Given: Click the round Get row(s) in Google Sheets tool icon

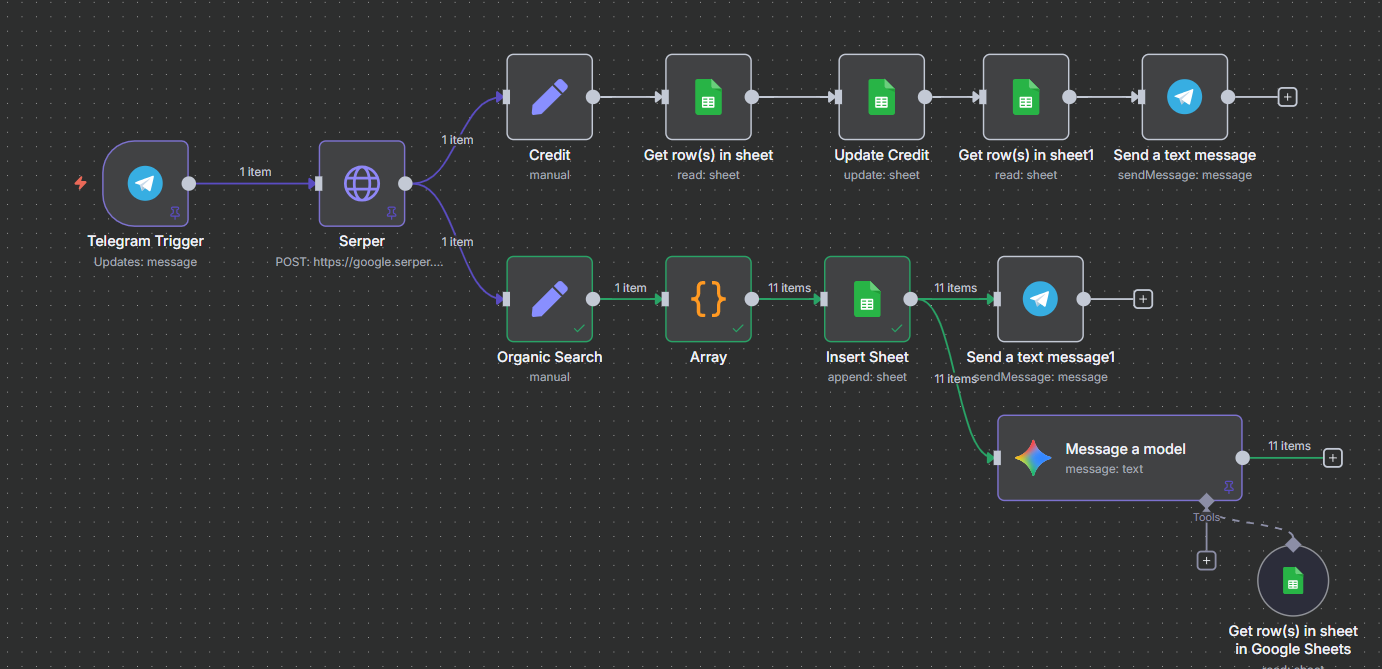Looking at the screenshot, I should coord(1292,579).
